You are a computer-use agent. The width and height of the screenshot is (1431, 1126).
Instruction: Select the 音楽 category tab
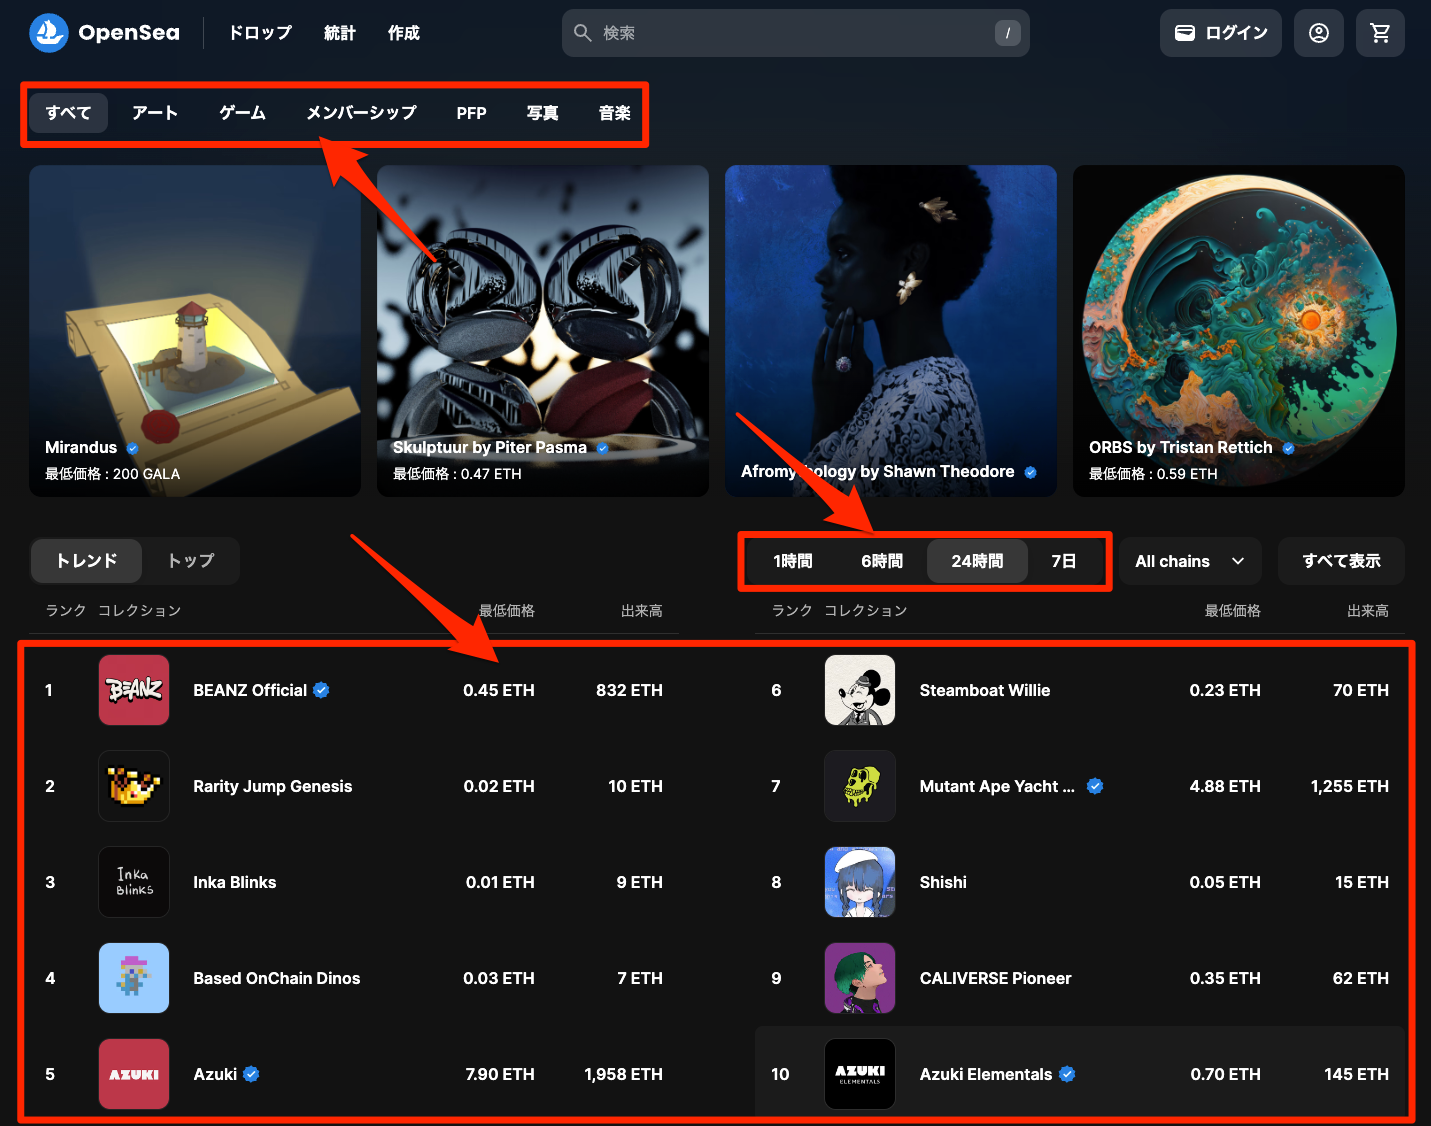614,113
